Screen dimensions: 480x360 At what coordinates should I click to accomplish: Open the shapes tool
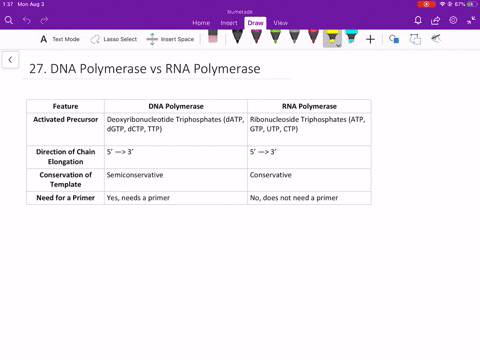click(x=394, y=39)
